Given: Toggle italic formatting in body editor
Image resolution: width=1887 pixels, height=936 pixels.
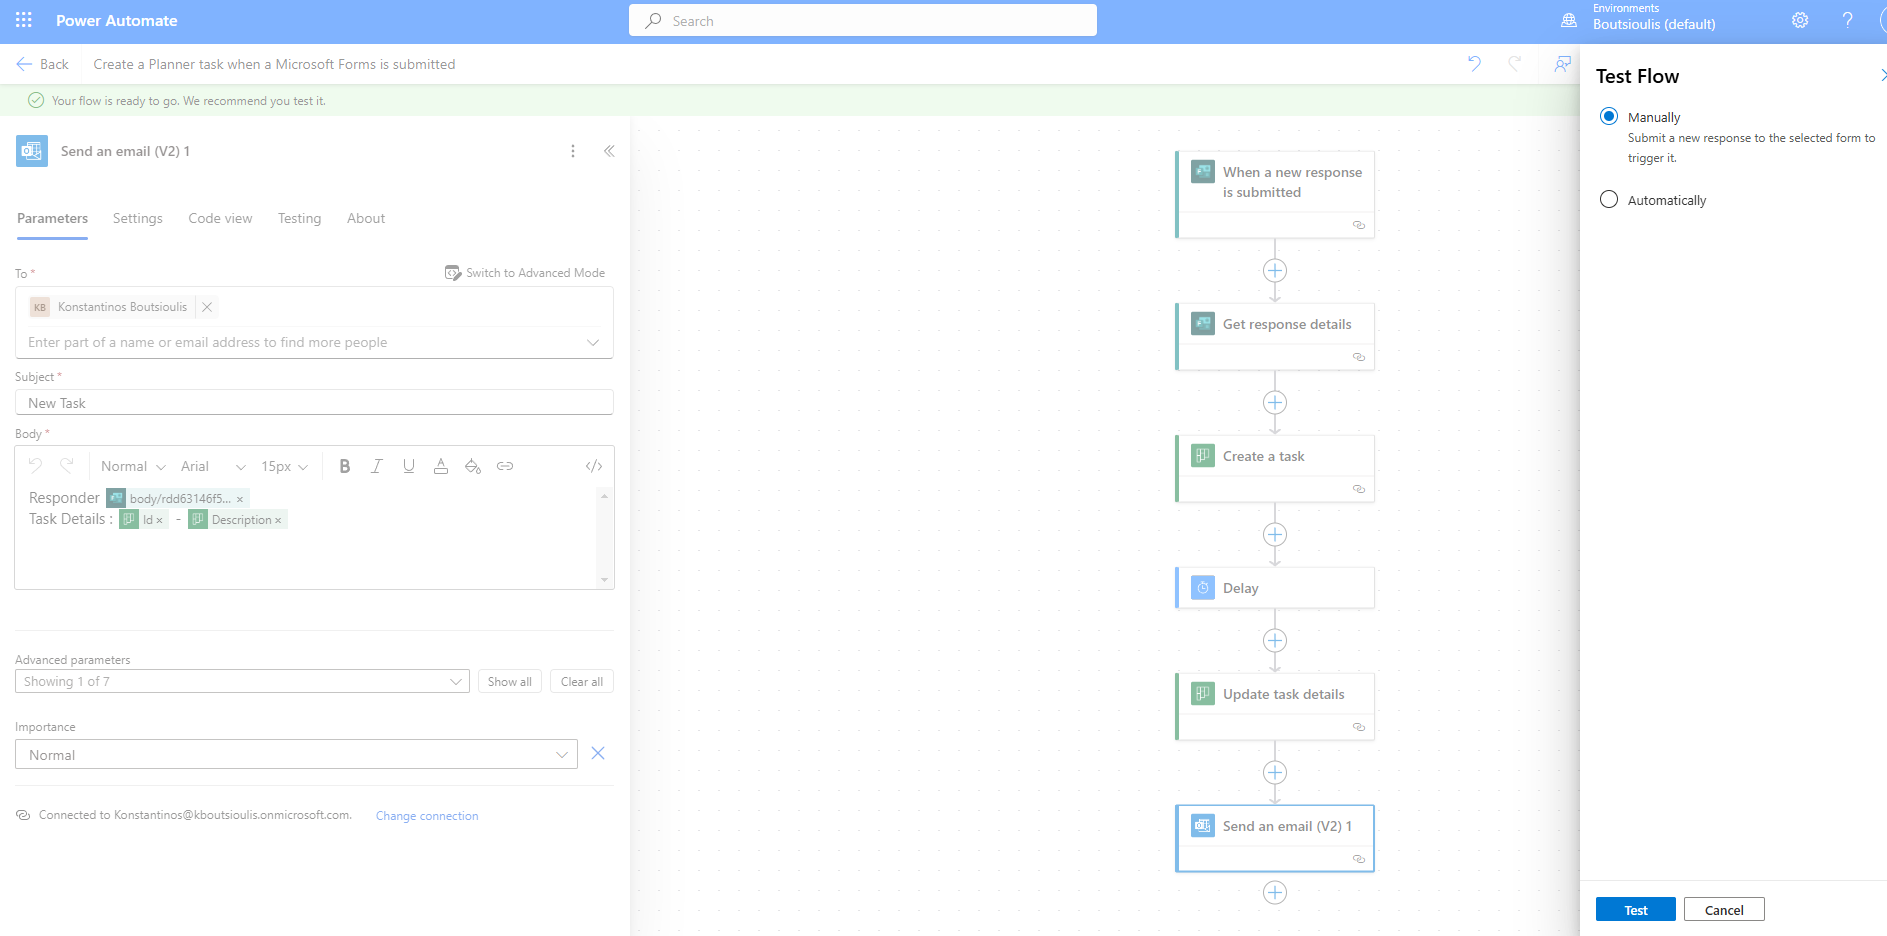Looking at the screenshot, I should [377, 466].
